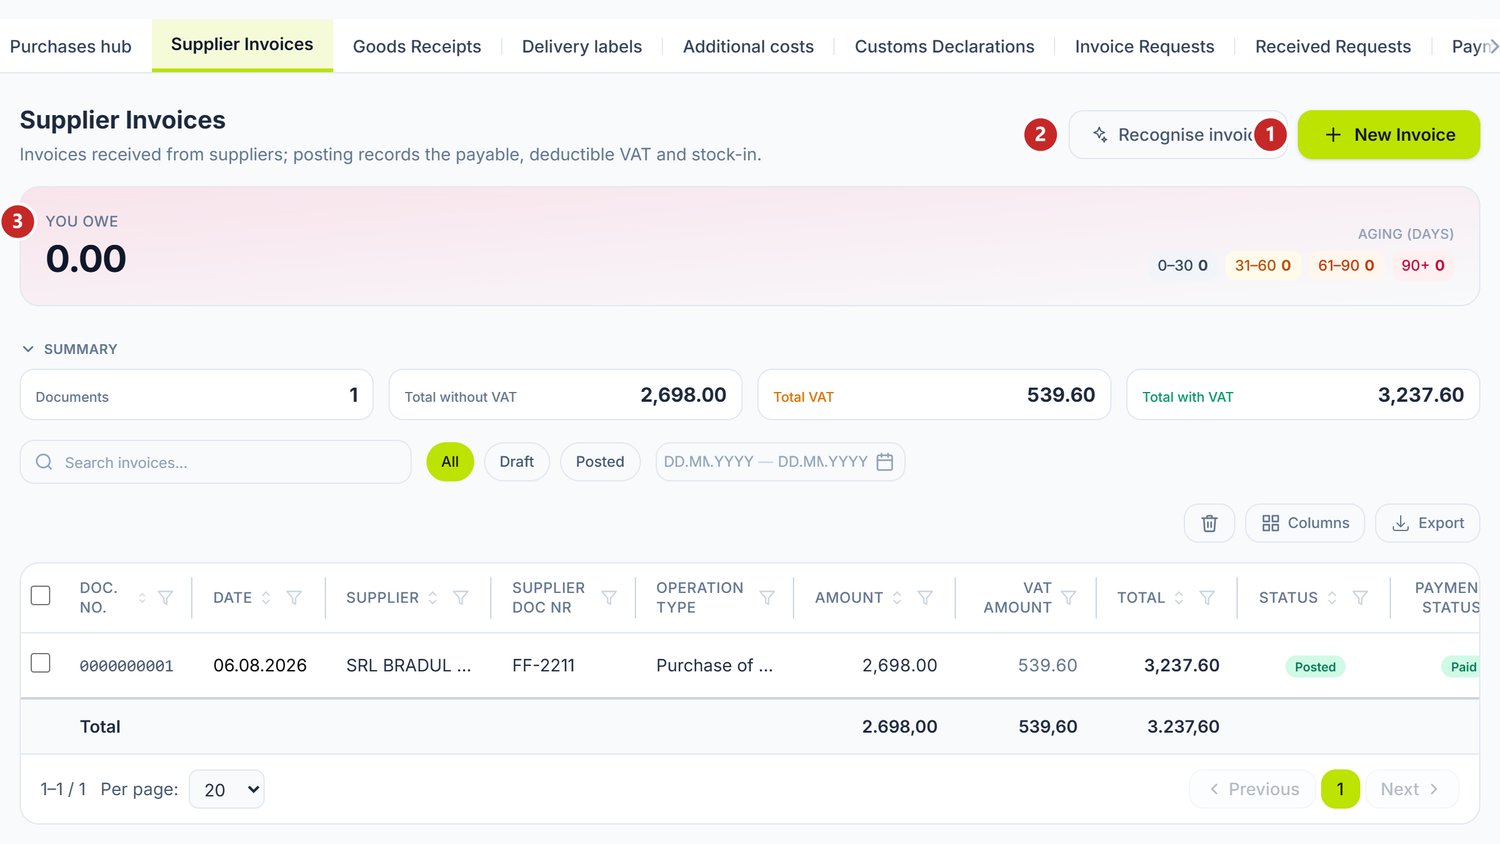Go to page 1 in pagination

pyautogui.click(x=1340, y=789)
